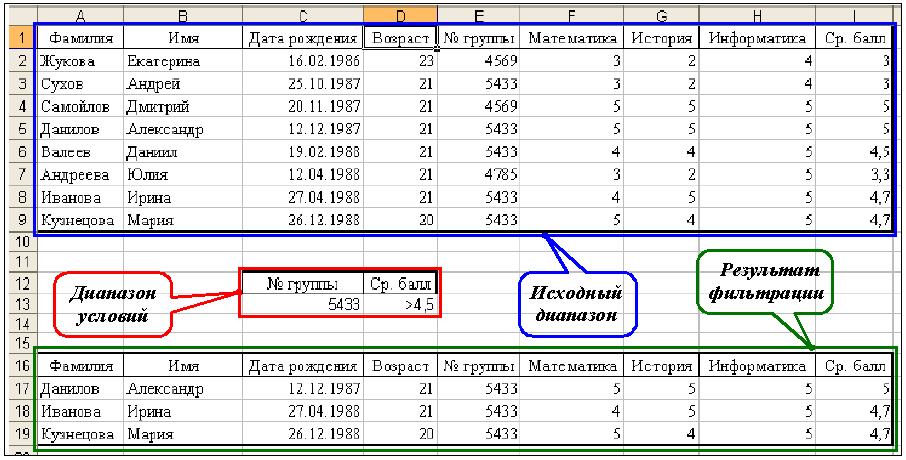This screenshot has width=906, height=460.
Task: Select column header F
Action: 572,16
